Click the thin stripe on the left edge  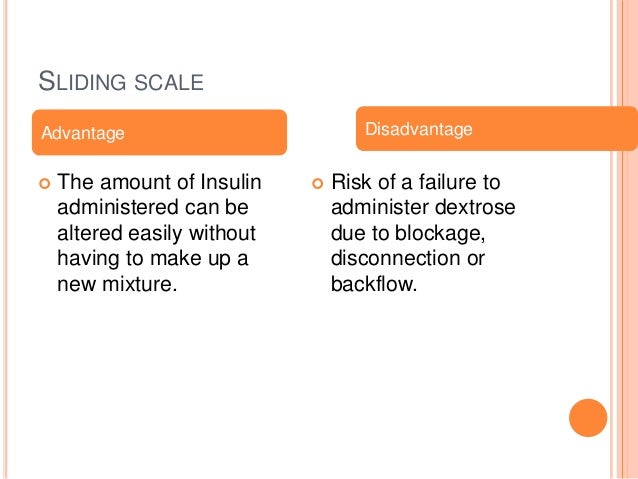tap(5, 239)
